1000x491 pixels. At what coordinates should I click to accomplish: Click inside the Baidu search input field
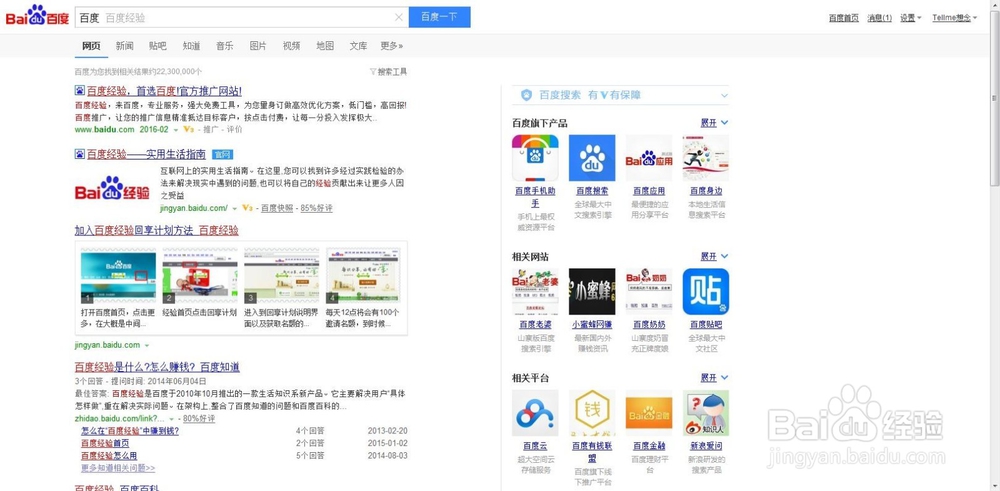241,17
